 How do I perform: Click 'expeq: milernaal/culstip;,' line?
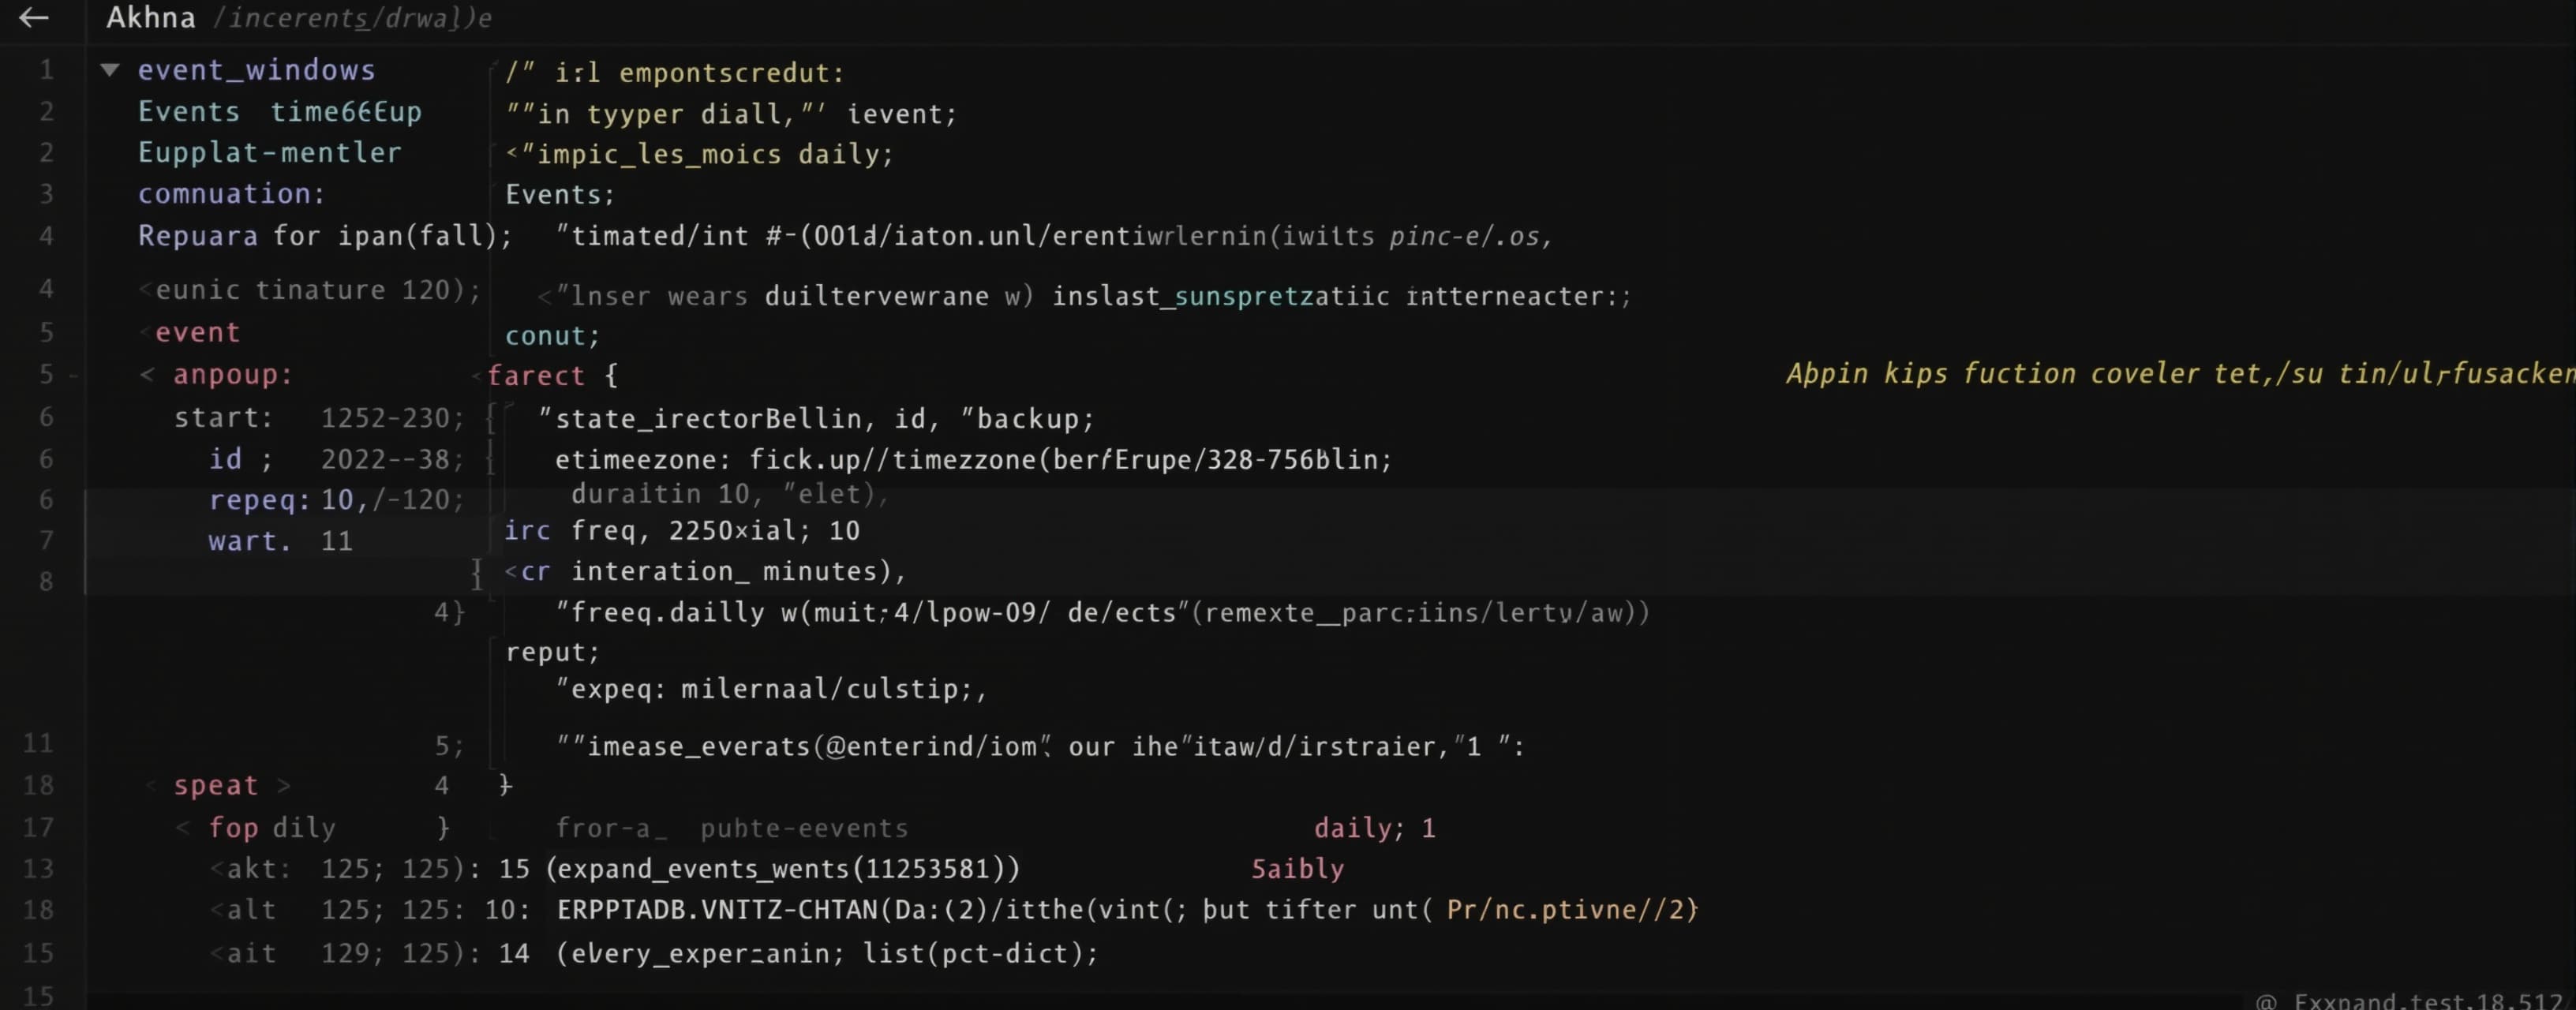(771, 690)
